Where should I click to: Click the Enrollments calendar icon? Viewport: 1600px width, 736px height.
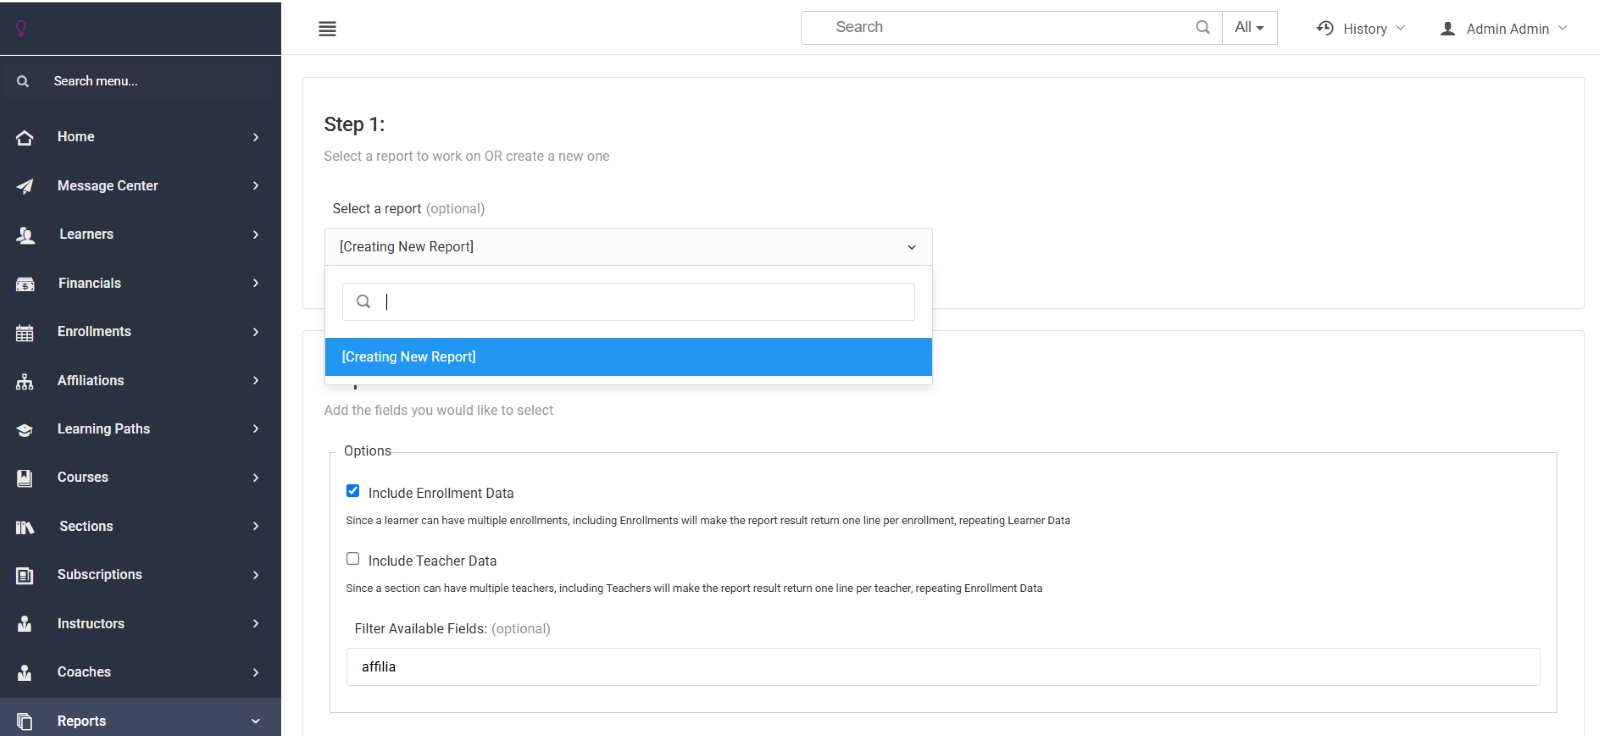[25, 333]
